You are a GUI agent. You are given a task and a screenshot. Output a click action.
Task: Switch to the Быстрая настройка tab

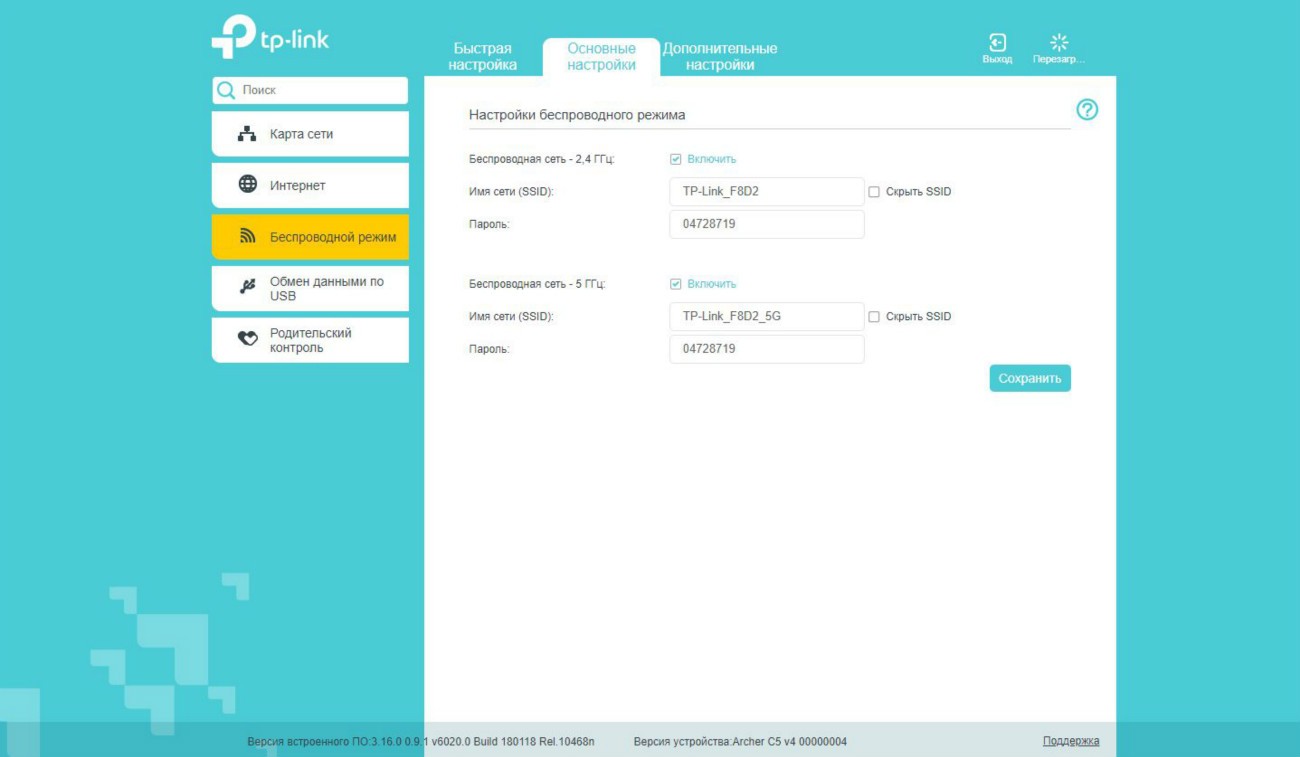click(x=483, y=56)
